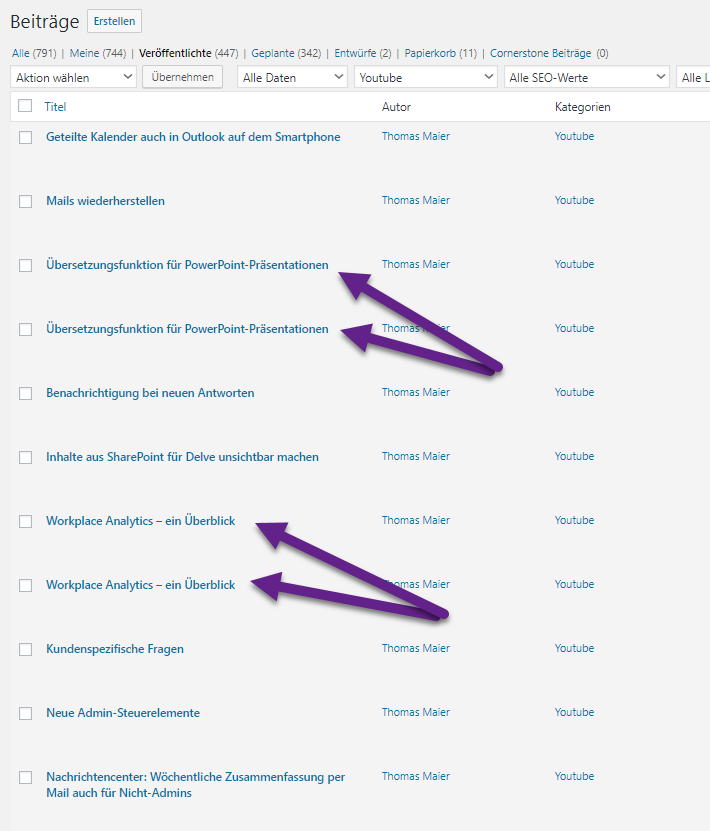
Task: Expand the "Alle Daten" date filter
Action: [x=293, y=77]
